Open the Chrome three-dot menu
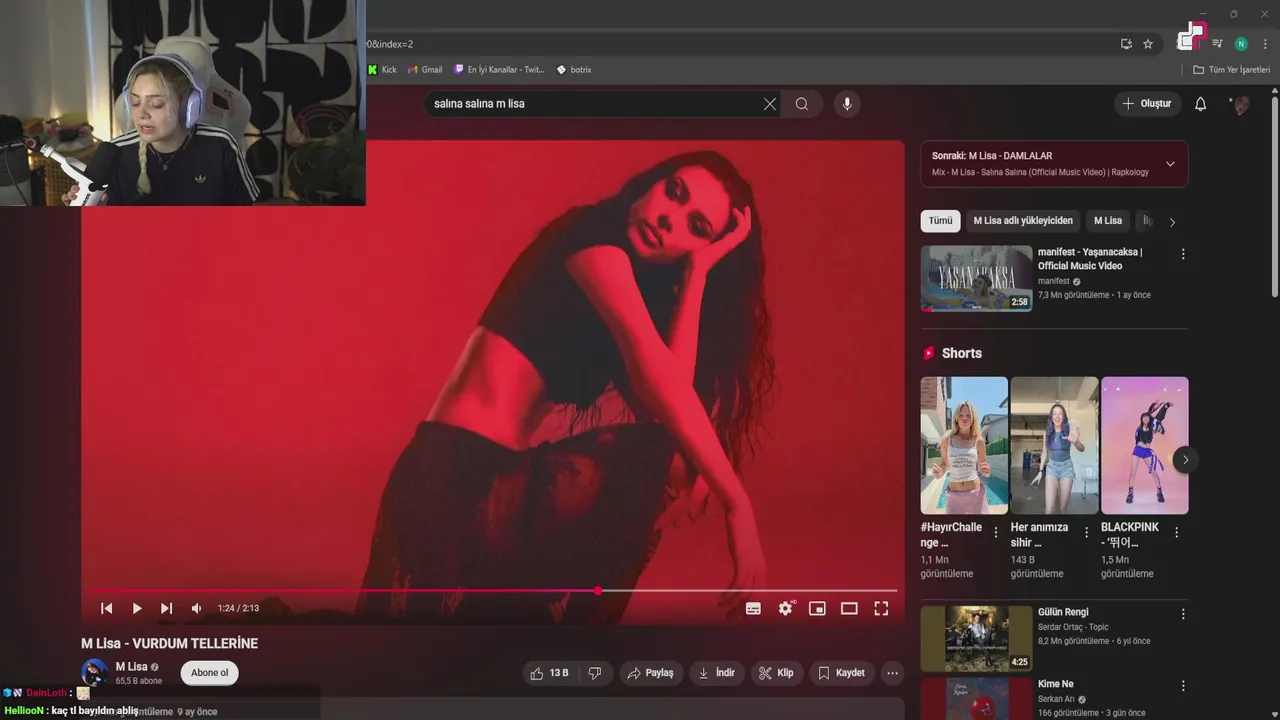1280x720 pixels. tap(1265, 44)
